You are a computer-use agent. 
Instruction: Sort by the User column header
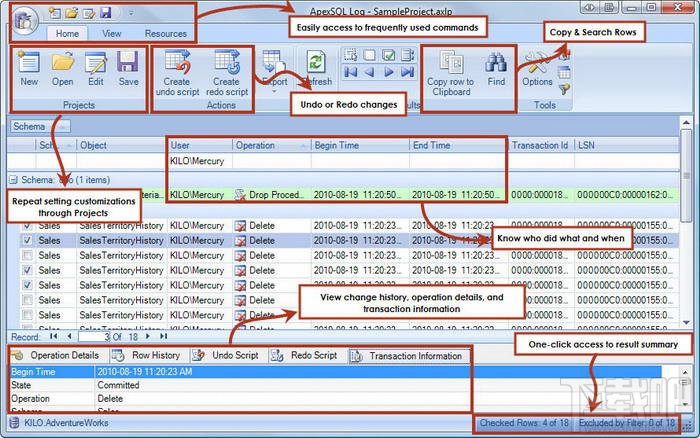[x=200, y=145]
